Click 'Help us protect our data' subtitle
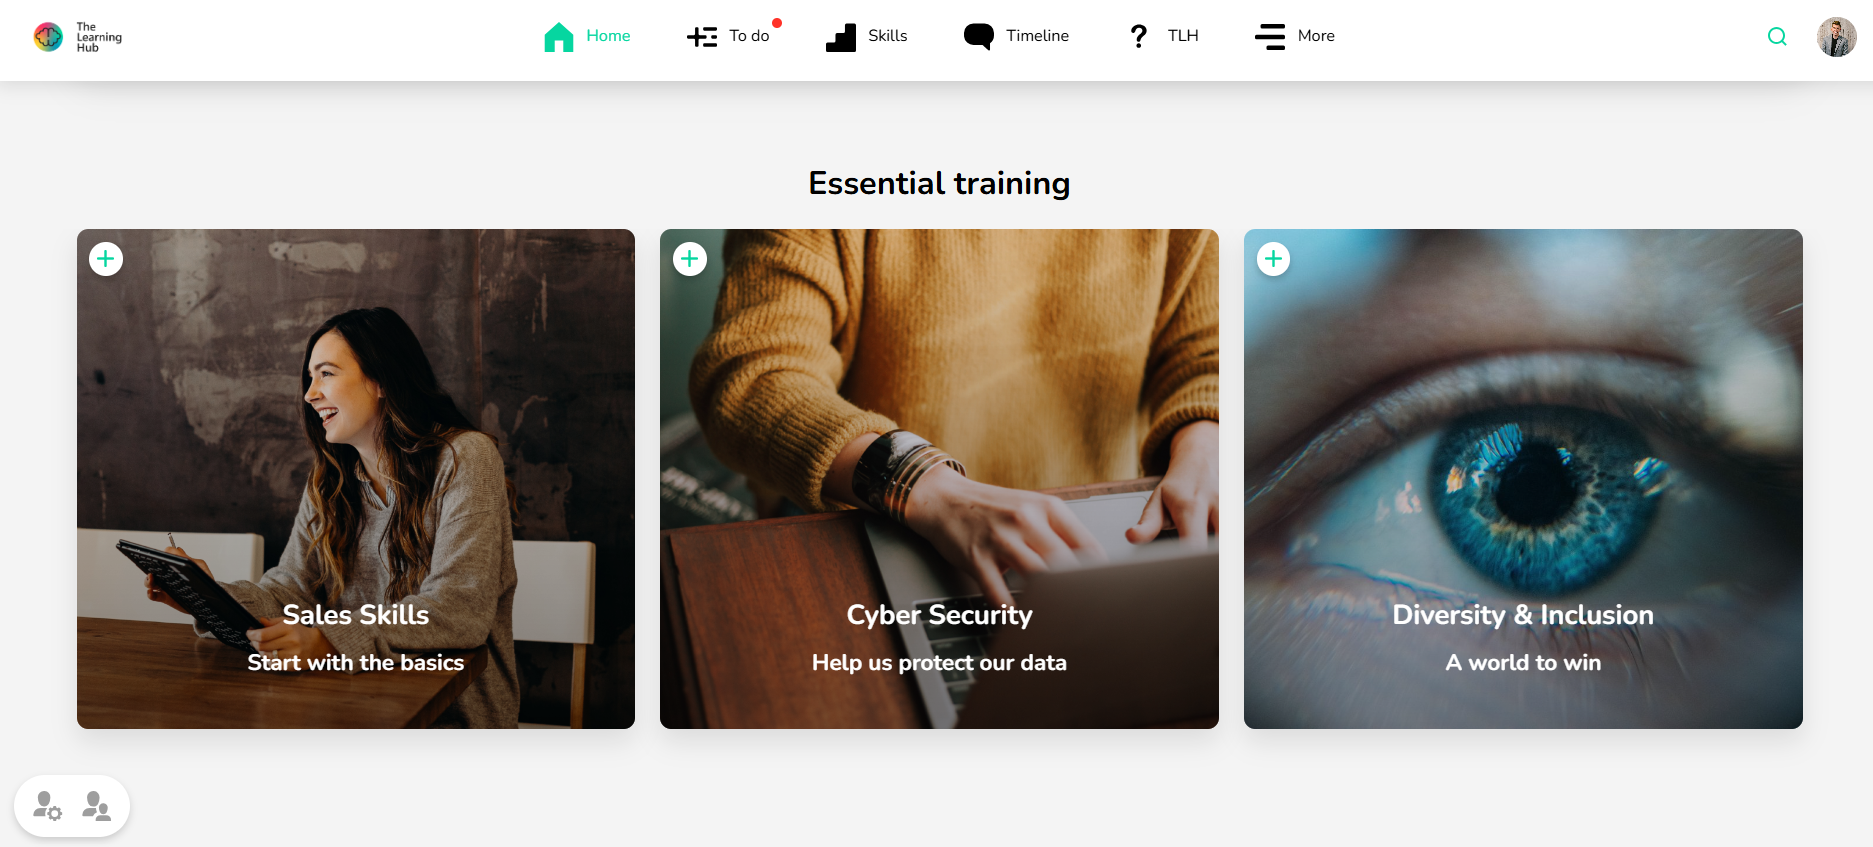The height and width of the screenshot is (847, 1873). pyautogui.click(x=940, y=663)
